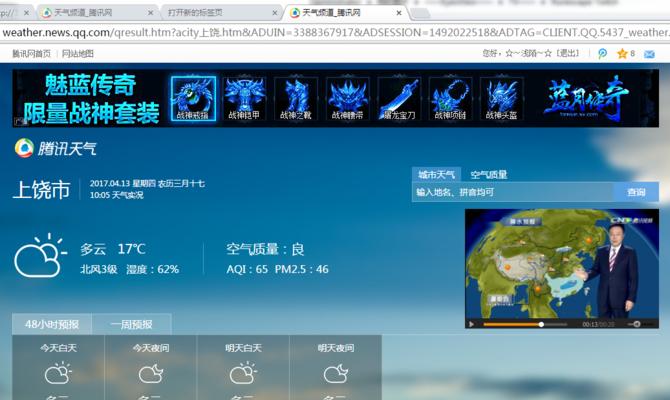670x400 pixels.
Task: Click the 明天夜间 forecast weather icon
Action: click(336, 373)
